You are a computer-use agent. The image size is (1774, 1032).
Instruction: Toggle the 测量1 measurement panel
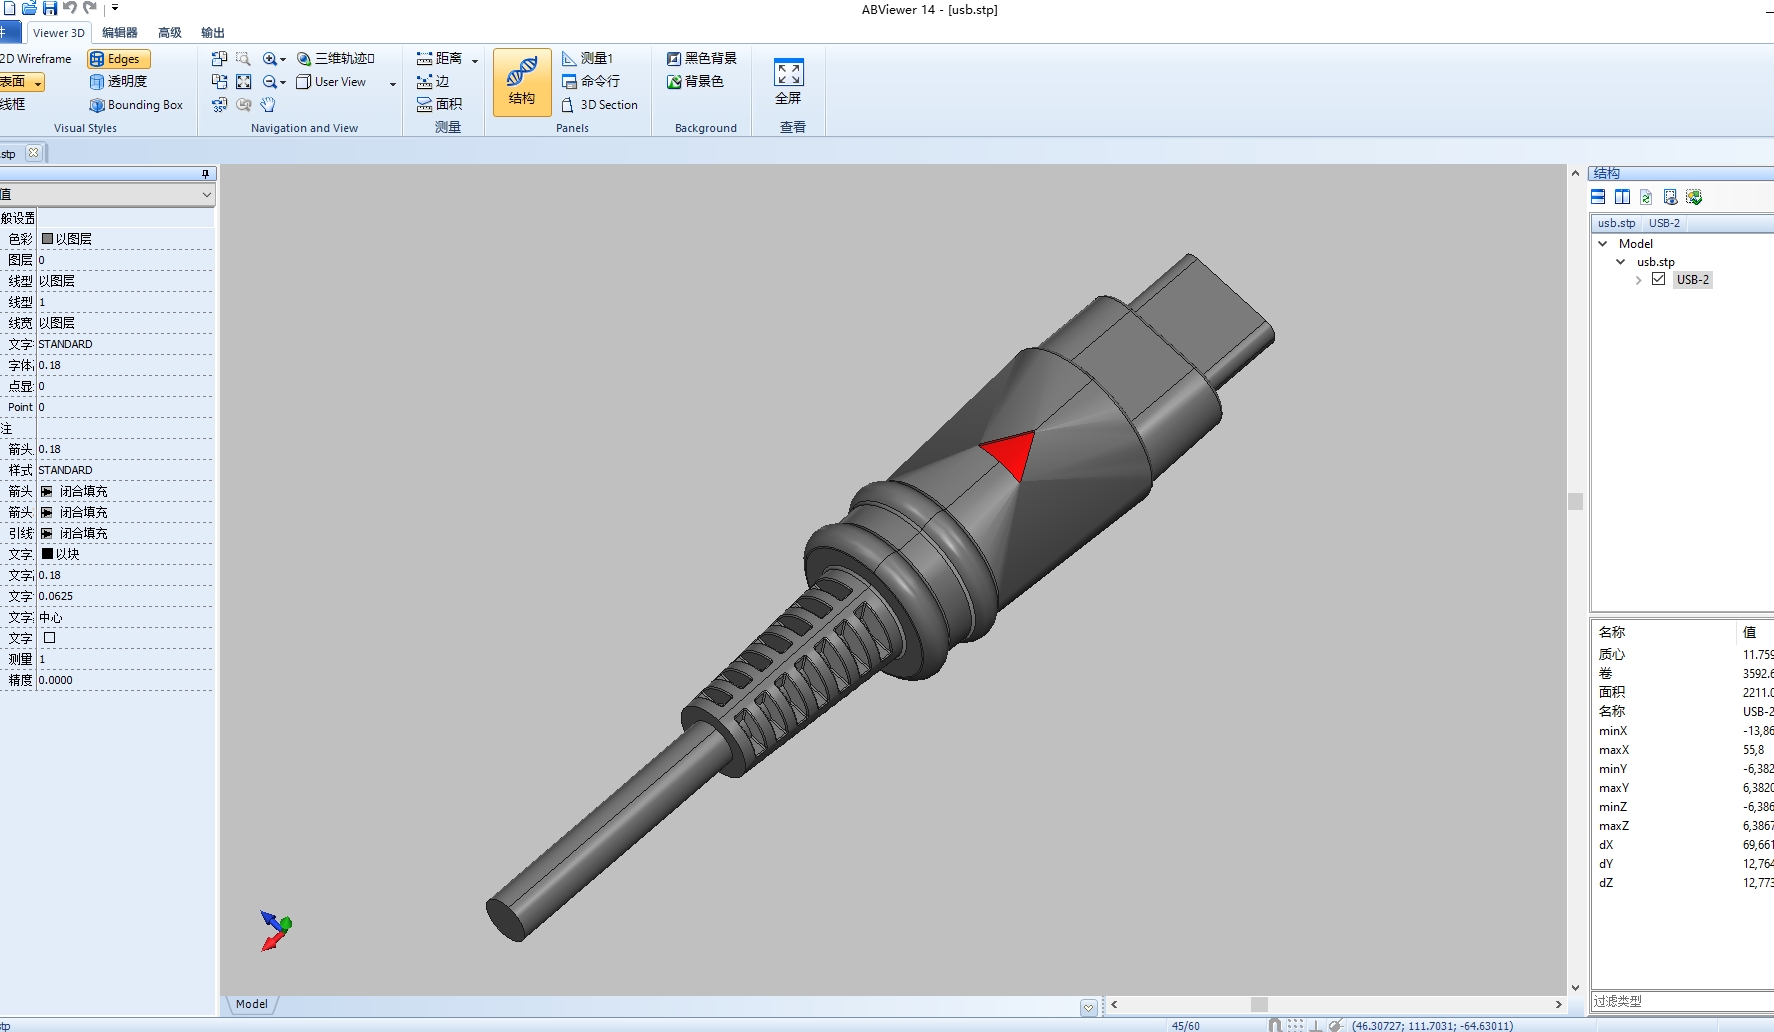[588, 59]
